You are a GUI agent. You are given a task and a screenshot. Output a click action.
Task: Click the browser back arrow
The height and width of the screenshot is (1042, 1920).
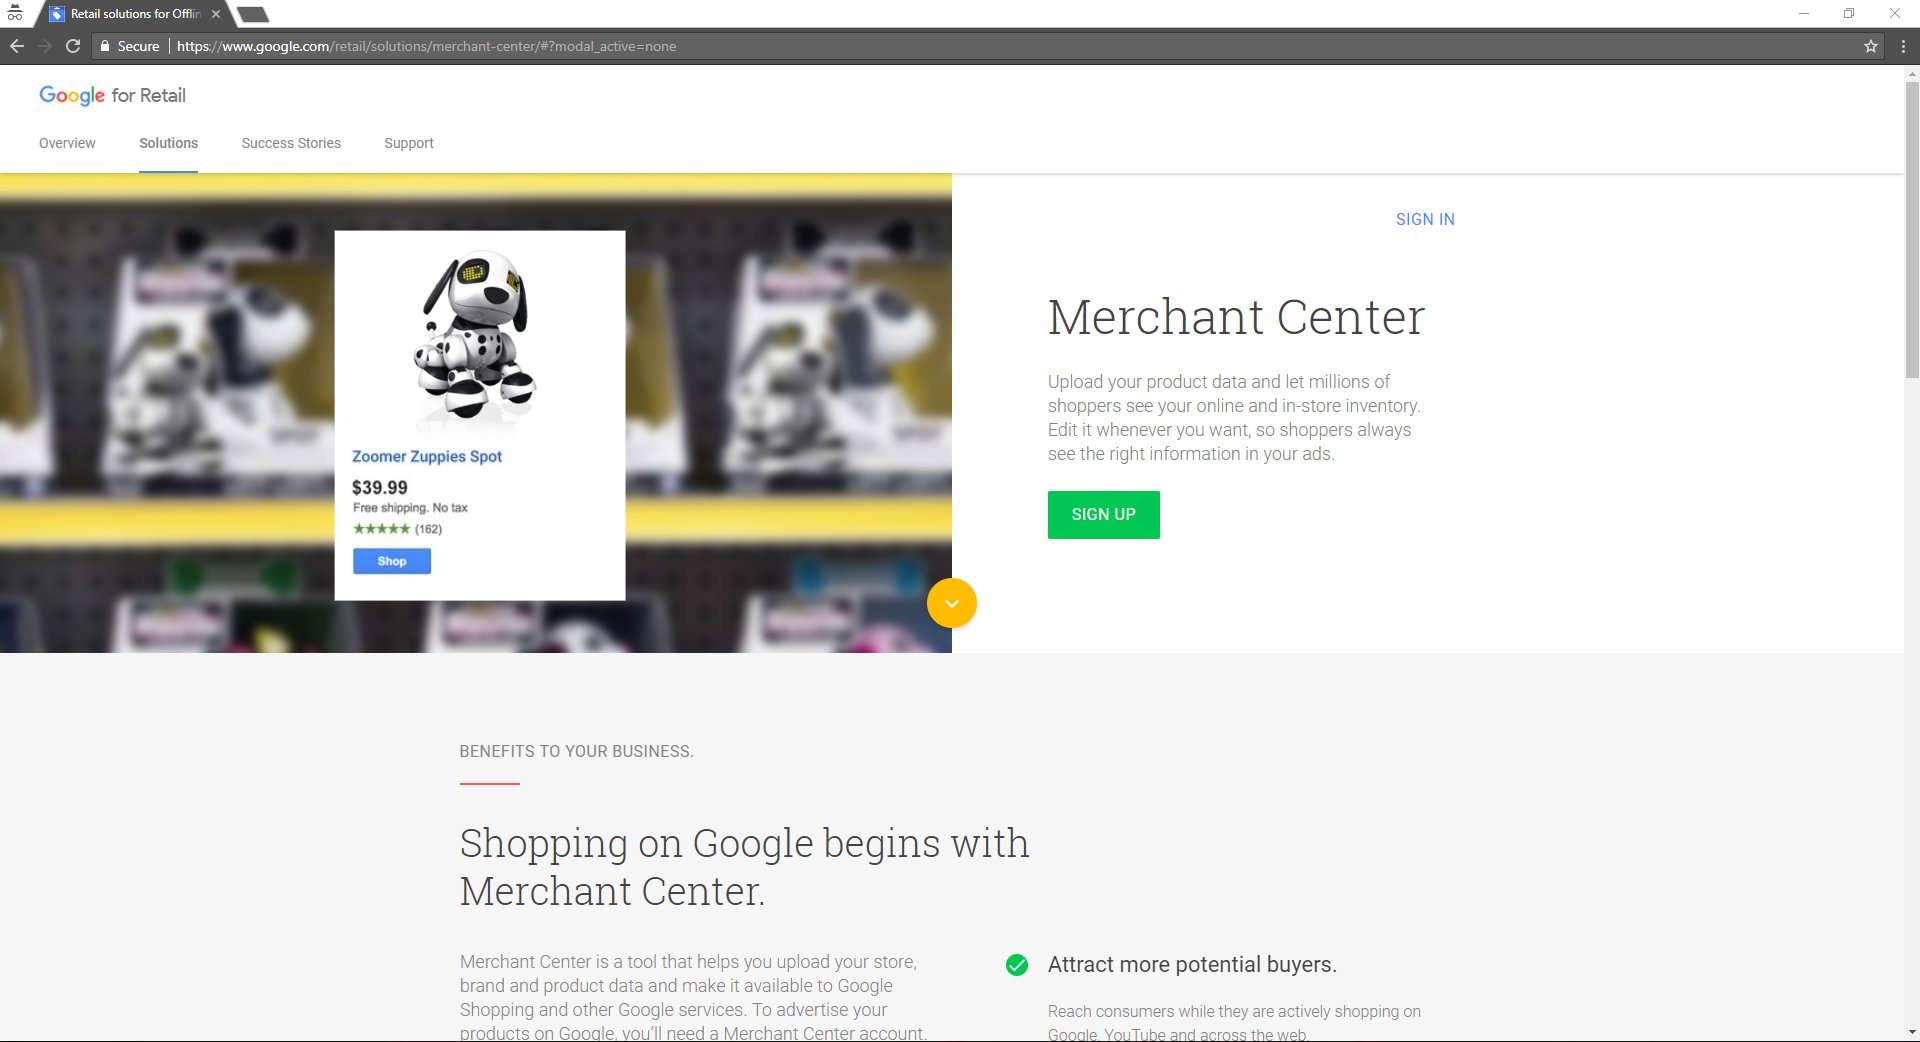click(x=17, y=46)
